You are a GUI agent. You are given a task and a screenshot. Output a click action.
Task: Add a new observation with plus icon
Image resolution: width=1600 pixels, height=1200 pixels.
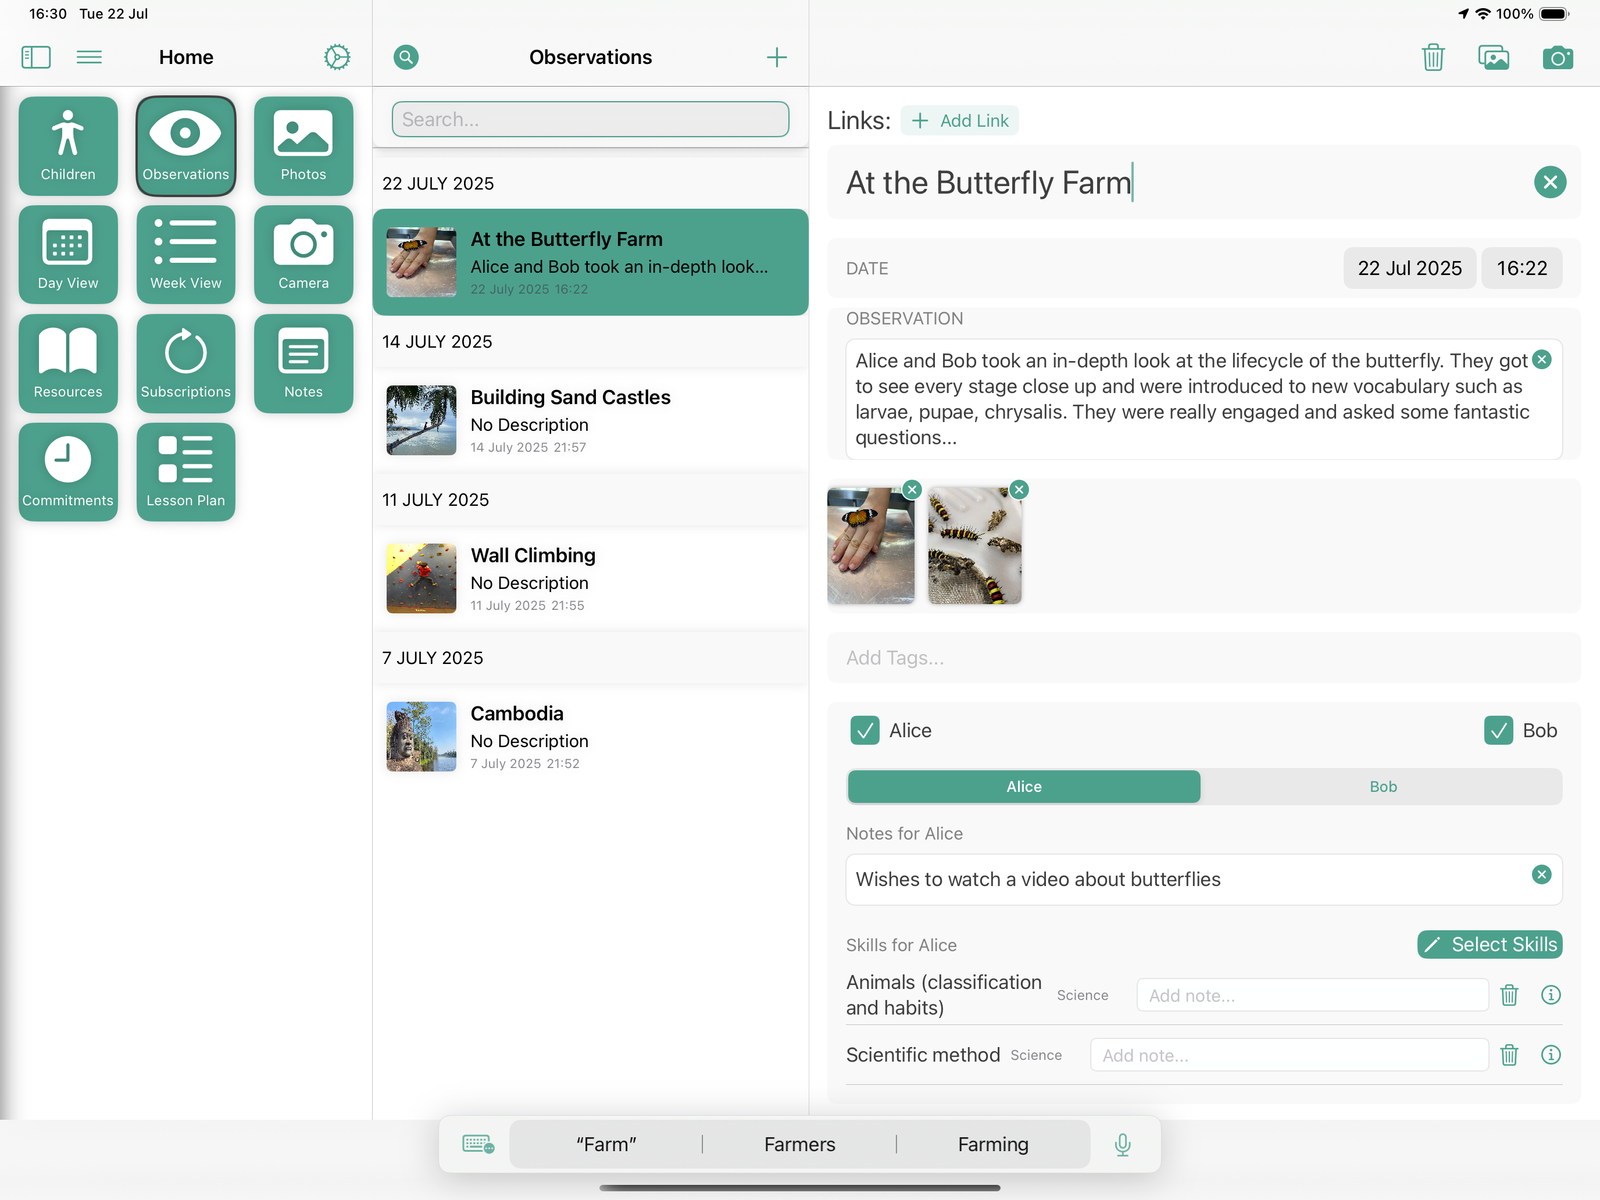(776, 58)
